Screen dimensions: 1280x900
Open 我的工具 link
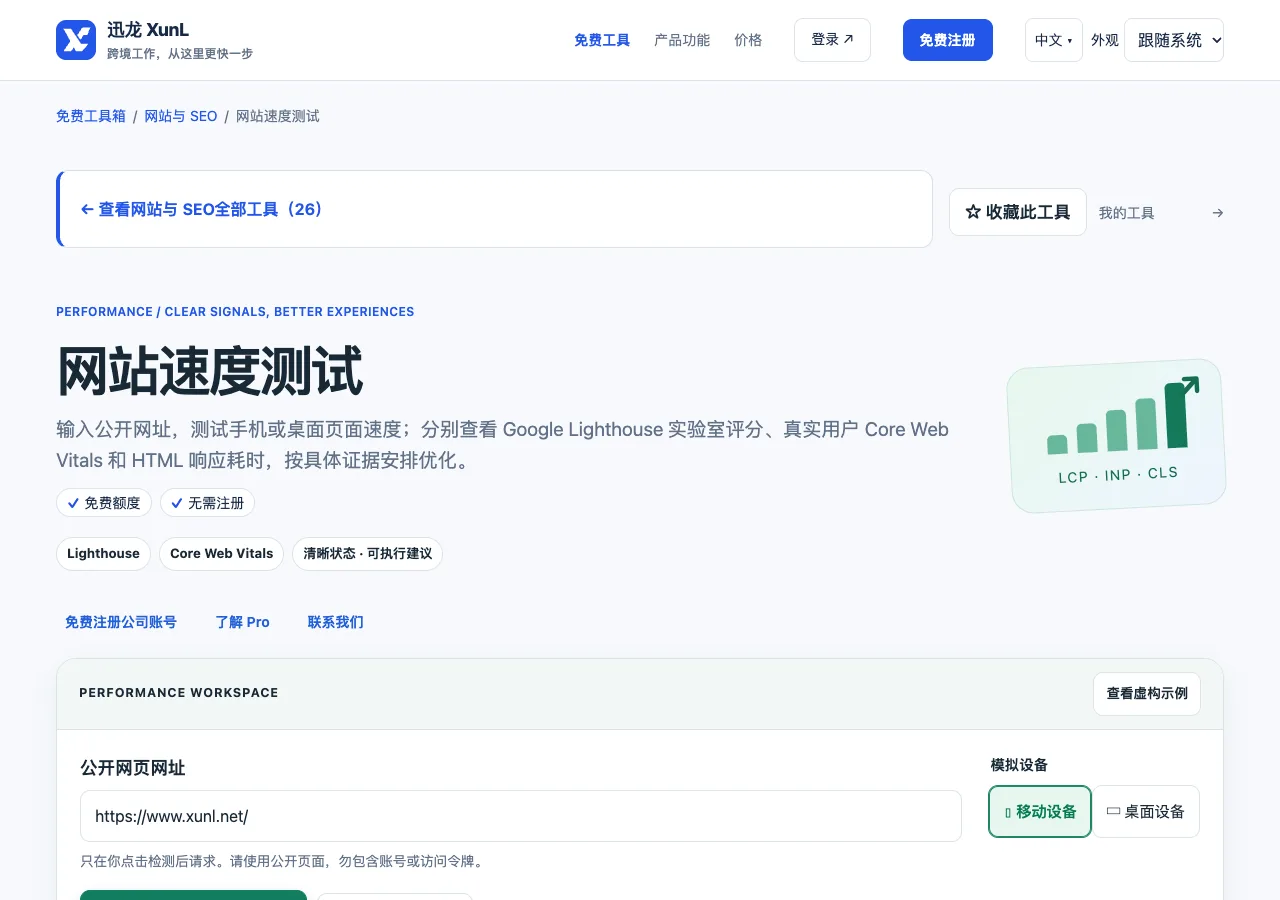click(1126, 213)
